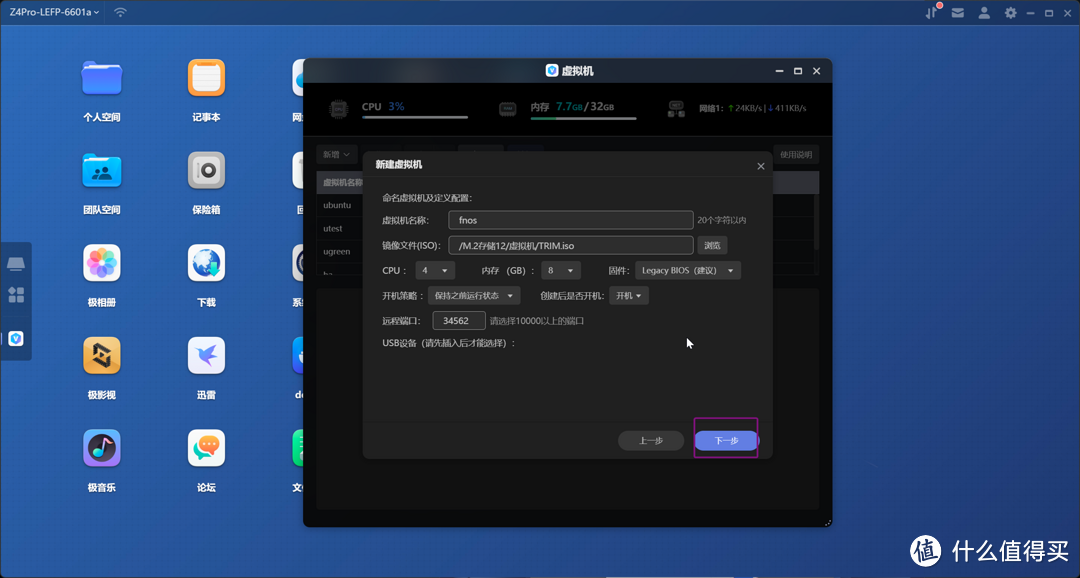This screenshot has height=578, width=1080.
Task: Open the settings gear in top bar
Action: click(x=1011, y=13)
